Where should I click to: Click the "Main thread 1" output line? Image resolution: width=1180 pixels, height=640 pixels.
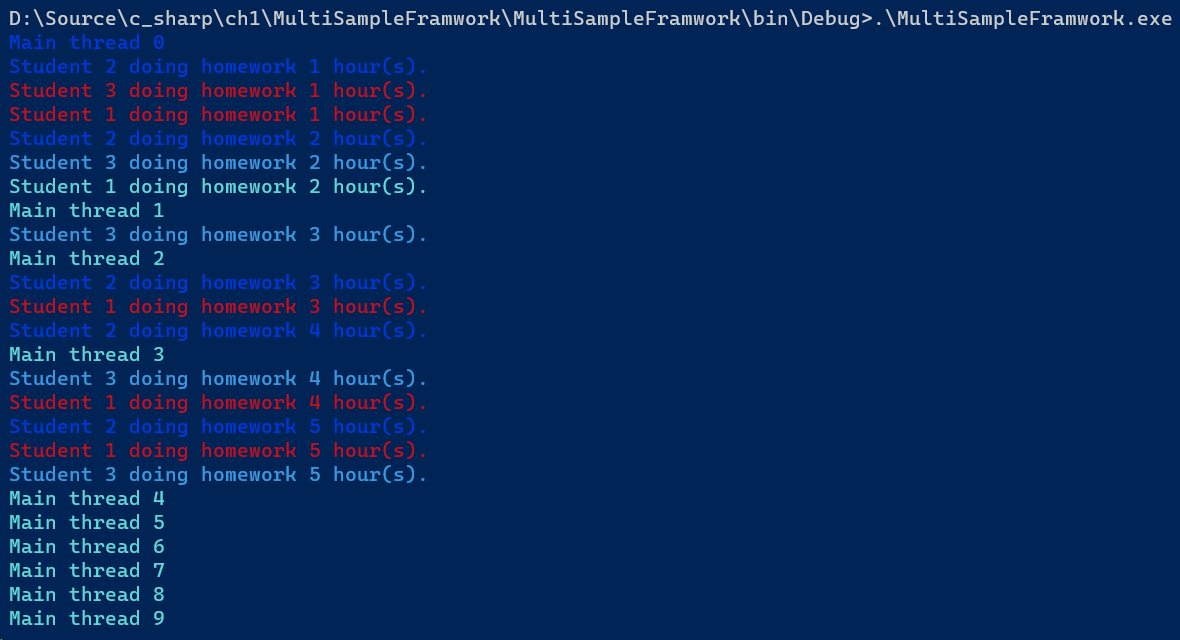tap(87, 211)
